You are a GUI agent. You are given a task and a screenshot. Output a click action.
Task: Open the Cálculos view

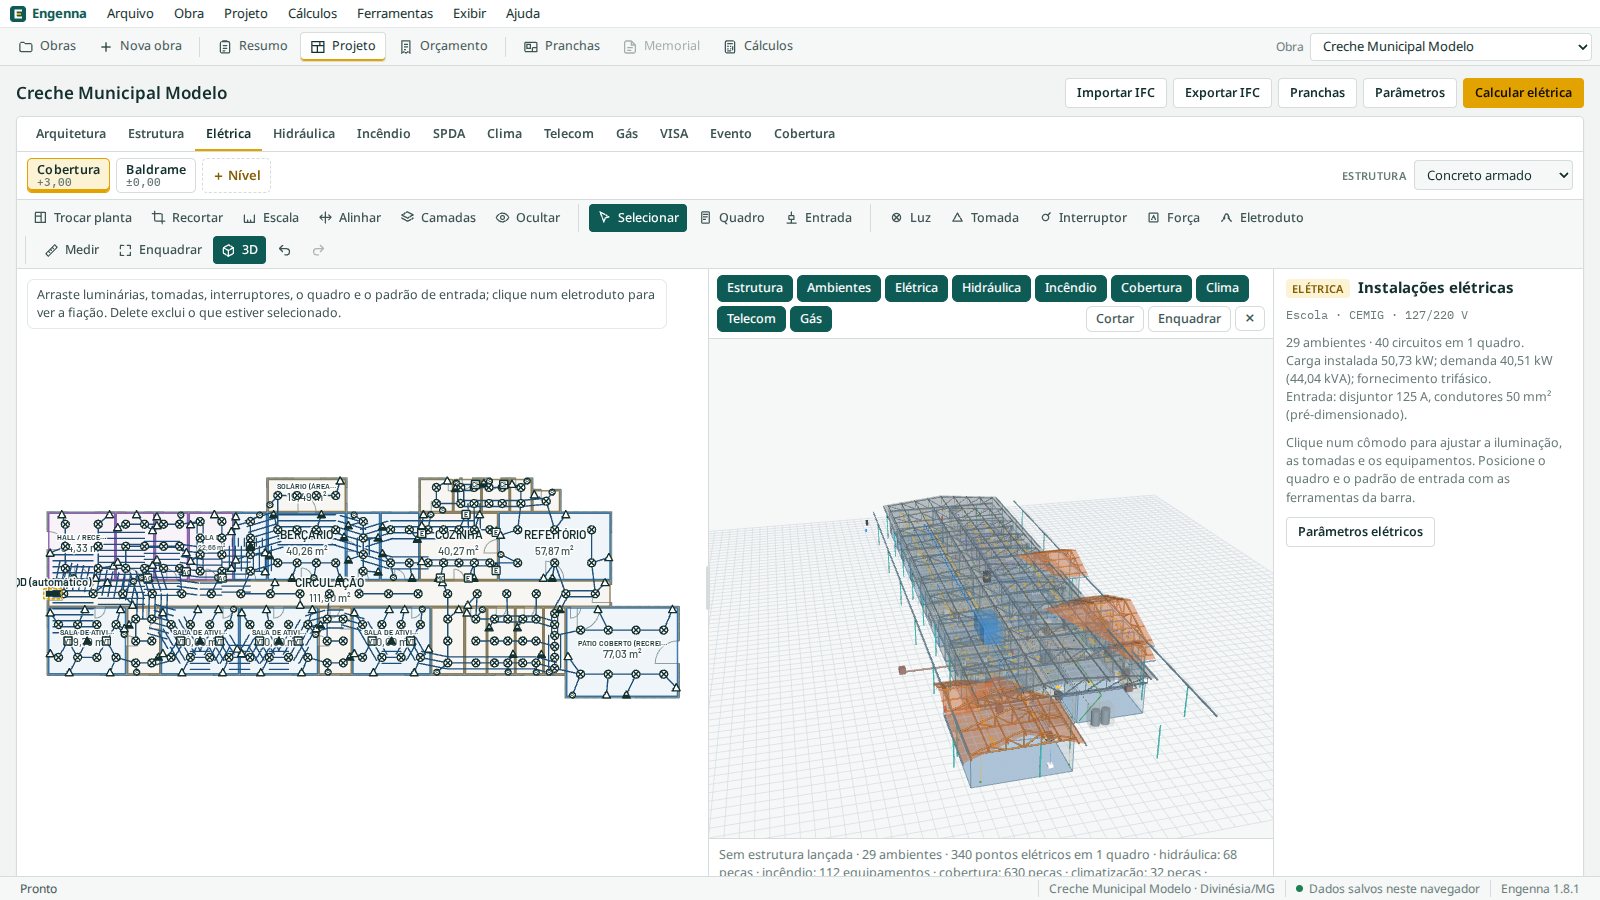[758, 46]
